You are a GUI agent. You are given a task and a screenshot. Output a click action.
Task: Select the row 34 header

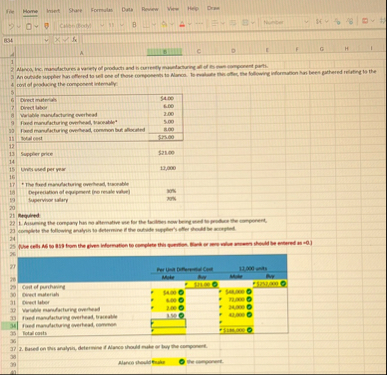[13, 325]
